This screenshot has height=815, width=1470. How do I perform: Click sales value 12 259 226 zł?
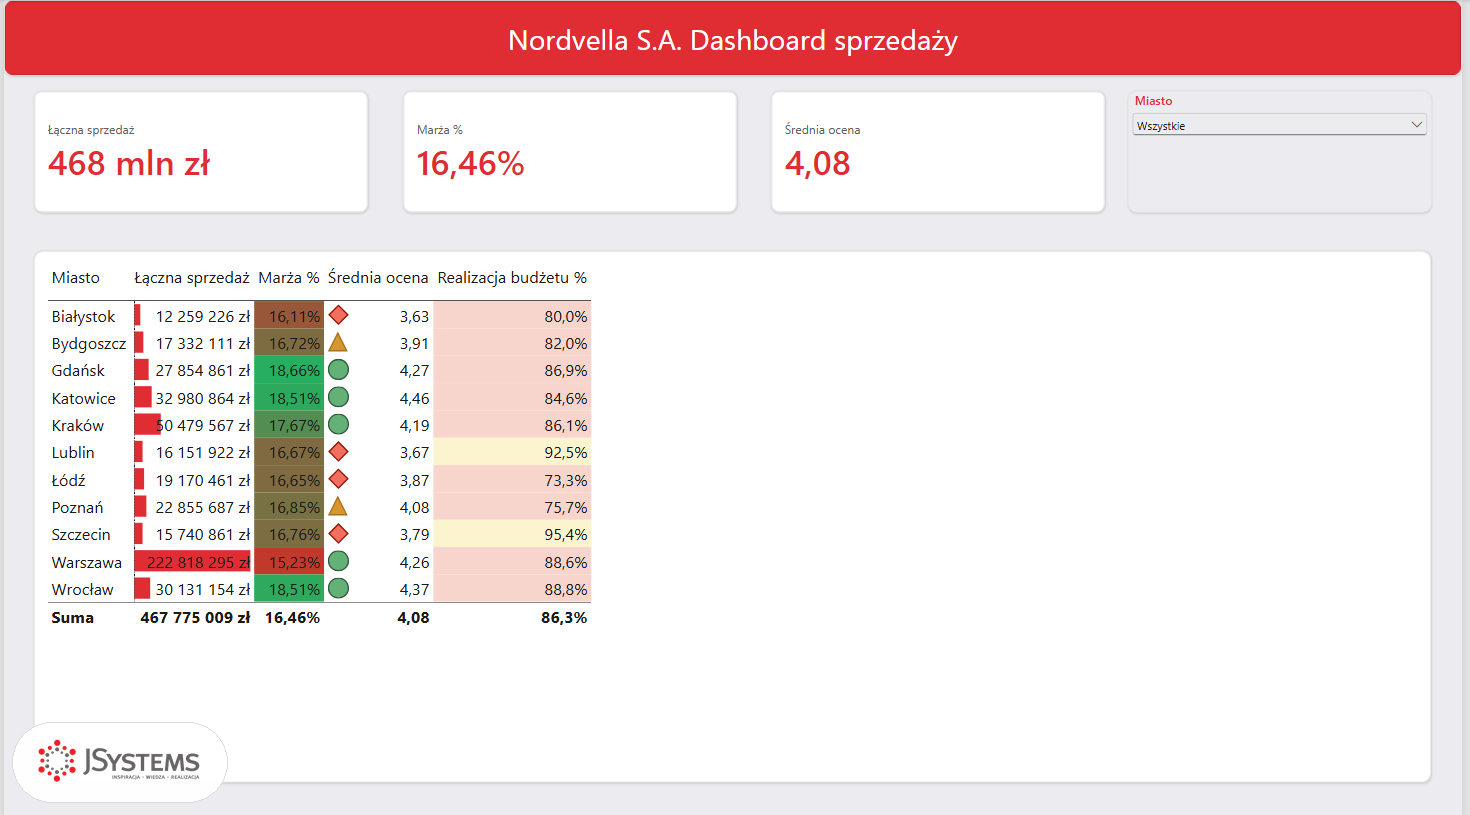pos(203,316)
